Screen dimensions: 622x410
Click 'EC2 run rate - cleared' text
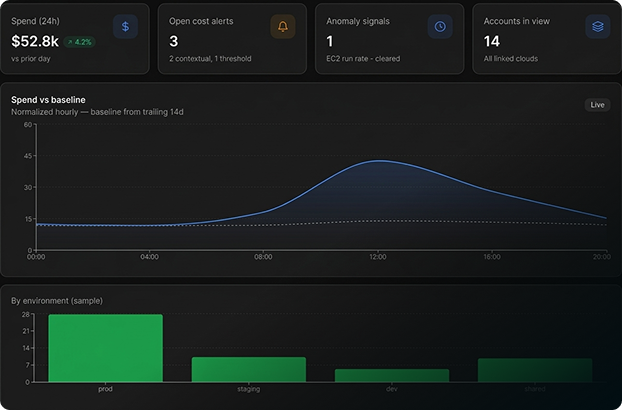(363, 59)
